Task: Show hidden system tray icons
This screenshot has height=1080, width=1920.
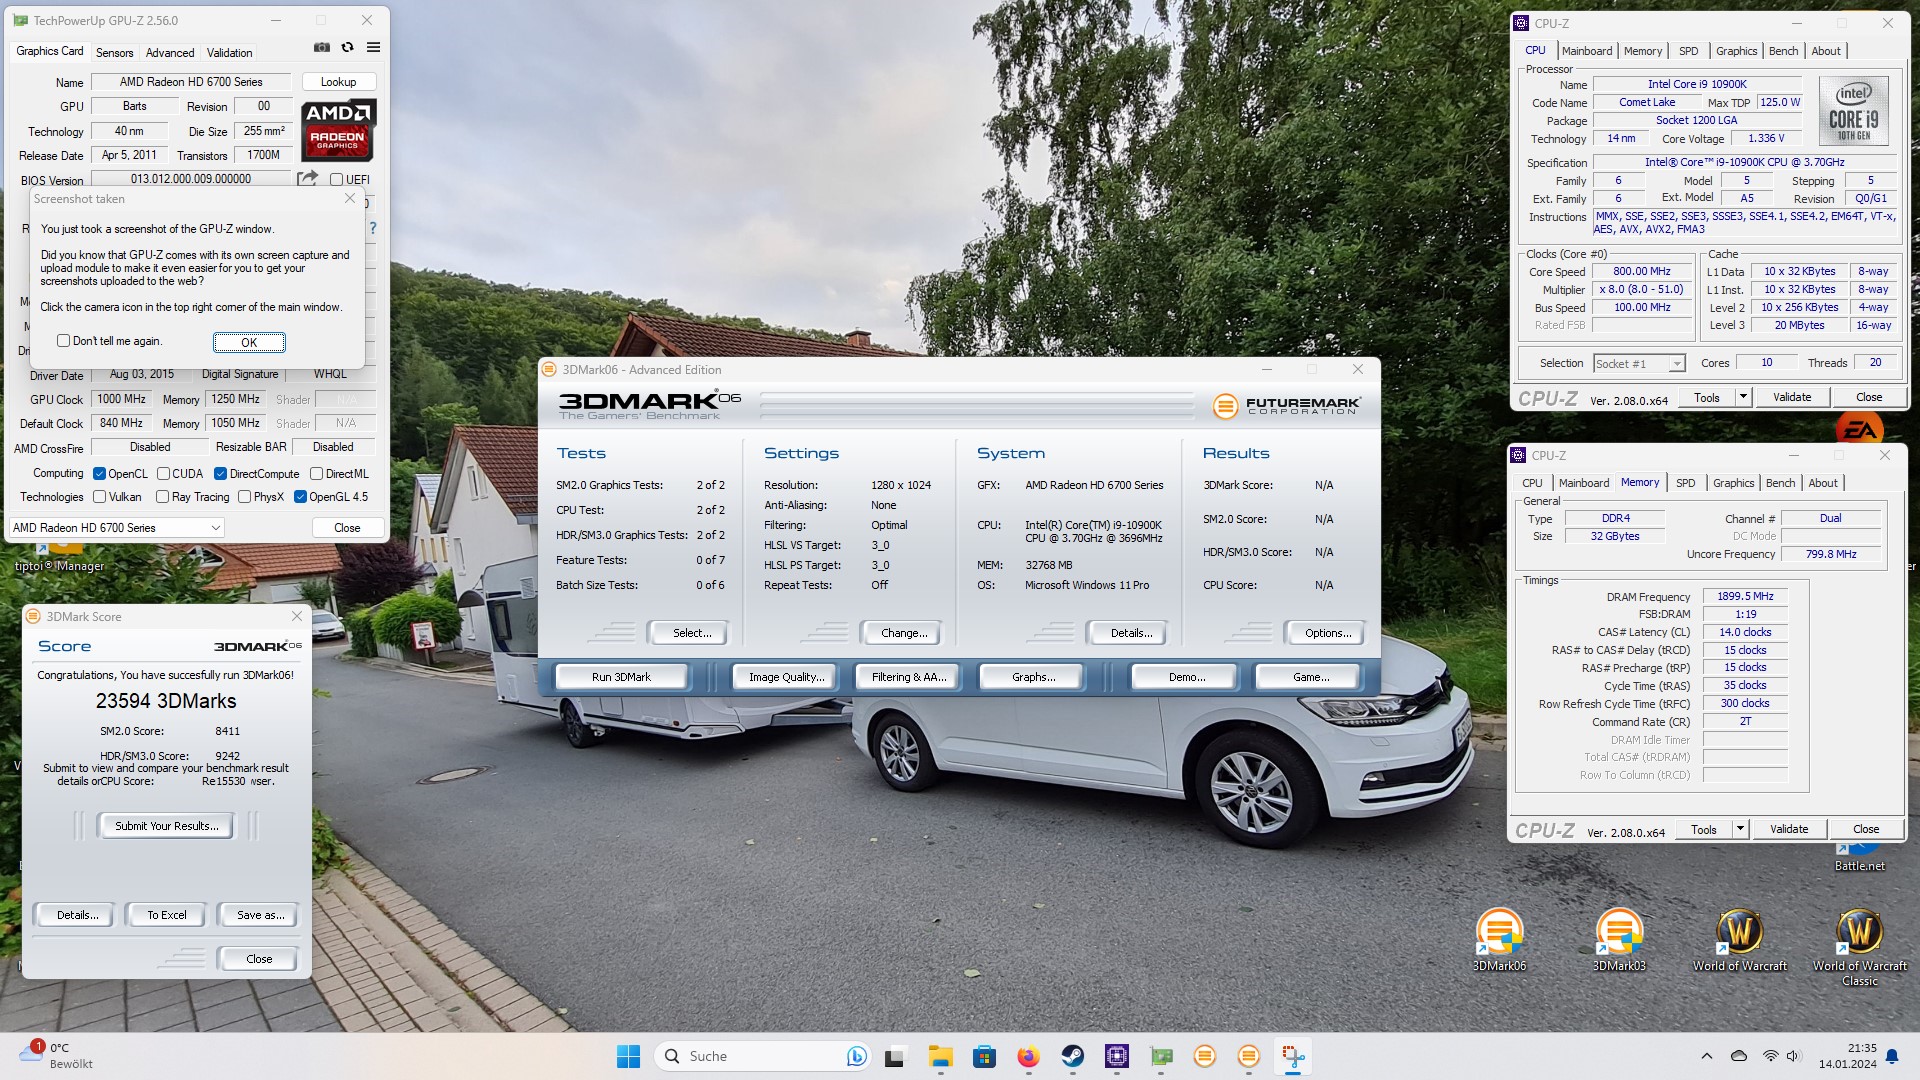Action: [x=1706, y=1056]
